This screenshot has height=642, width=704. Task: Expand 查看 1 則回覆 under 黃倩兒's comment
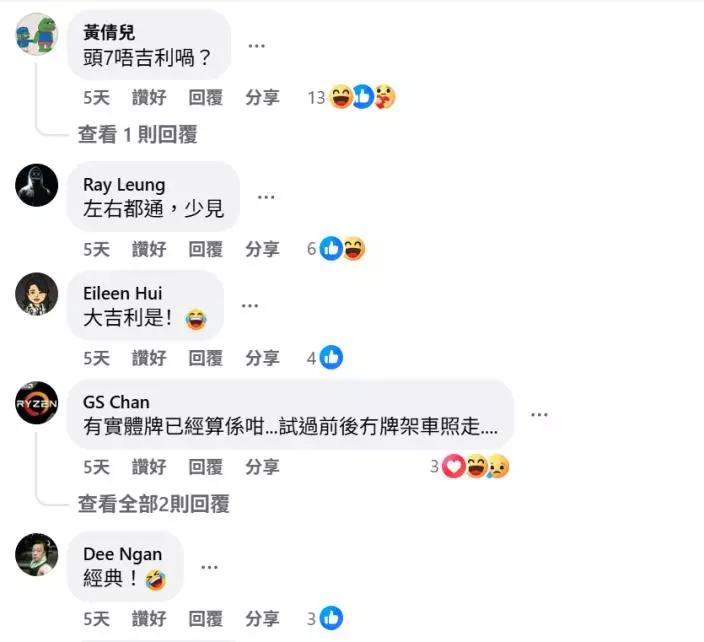137,134
